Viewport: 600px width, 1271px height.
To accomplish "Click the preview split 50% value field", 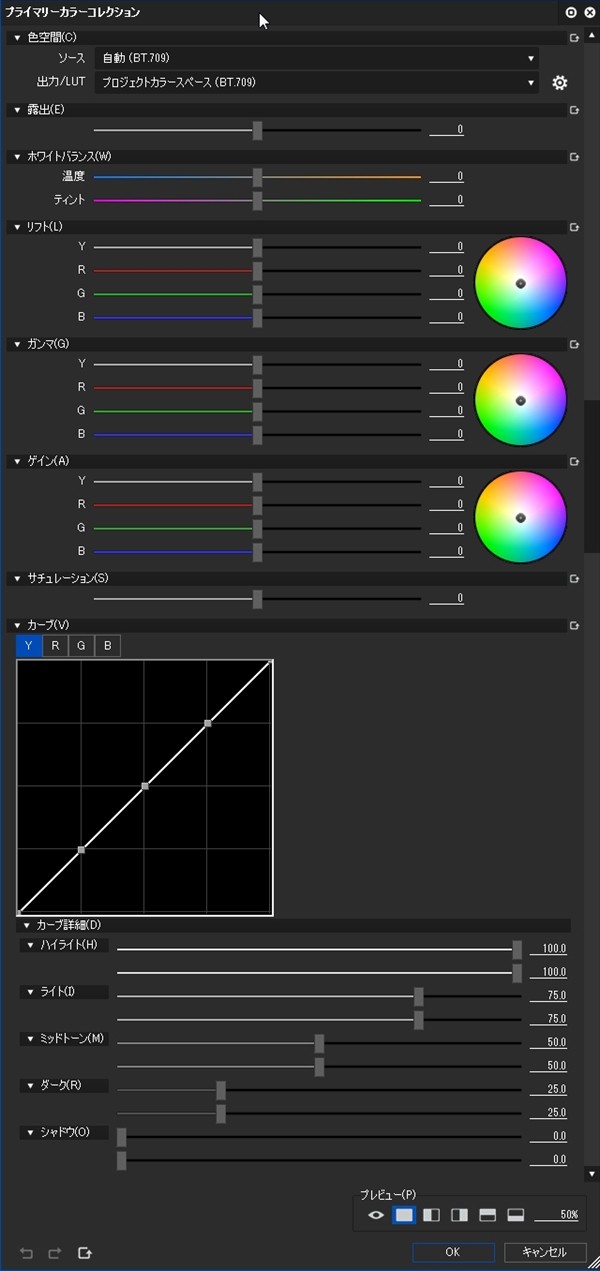I will click(x=557, y=1215).
